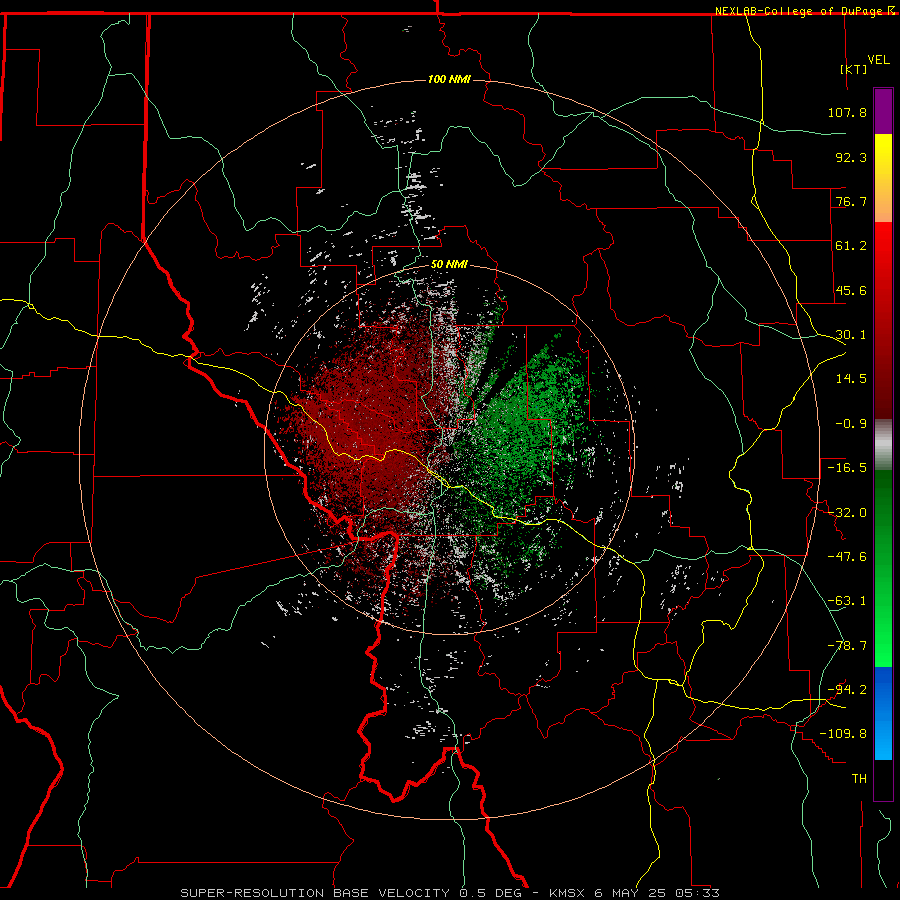900x900 pixels.
Task: Click the -109.8 velocity scale value
Action: [843, 734]
